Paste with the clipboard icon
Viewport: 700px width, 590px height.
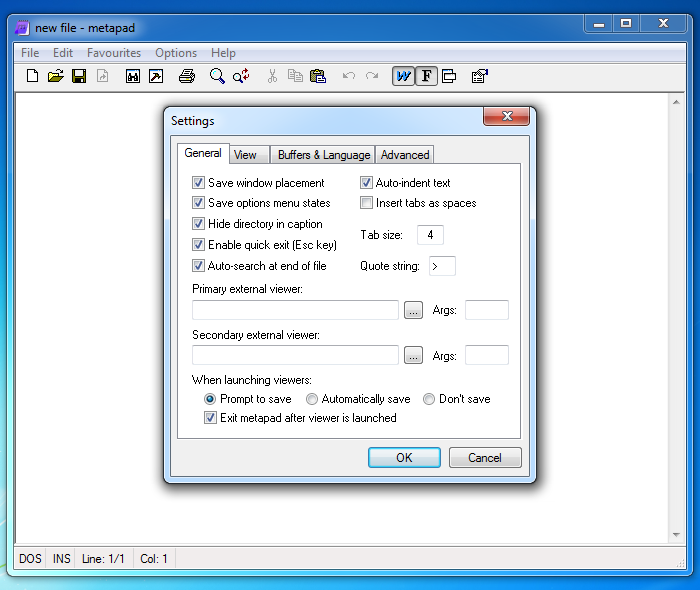[318, 76]
